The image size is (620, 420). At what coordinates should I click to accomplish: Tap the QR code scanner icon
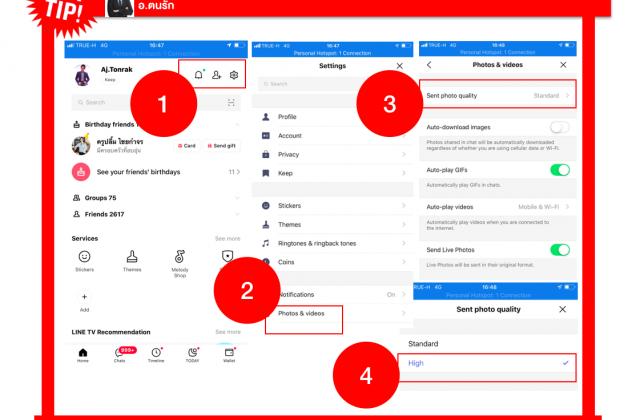coord(233,102)
